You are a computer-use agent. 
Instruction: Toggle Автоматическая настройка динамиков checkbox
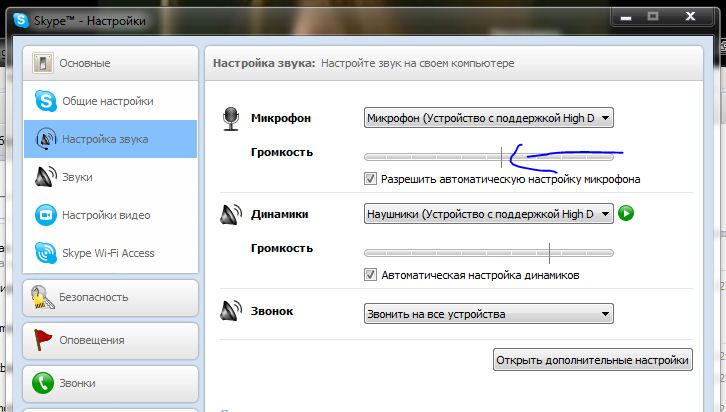(370, 275)
